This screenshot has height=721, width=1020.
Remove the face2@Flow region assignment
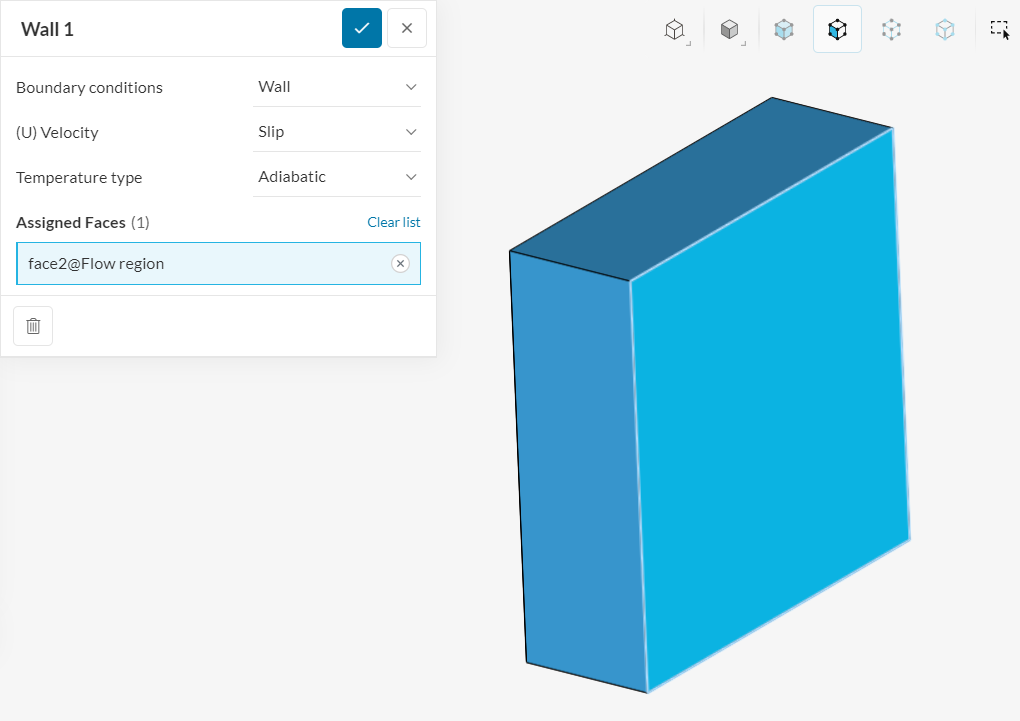click(x=400, y=263)
